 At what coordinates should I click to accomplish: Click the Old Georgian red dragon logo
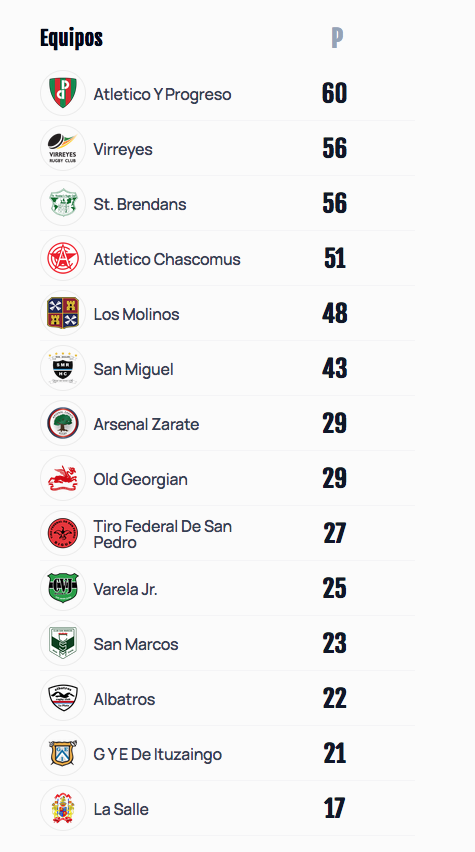(63, 478)
